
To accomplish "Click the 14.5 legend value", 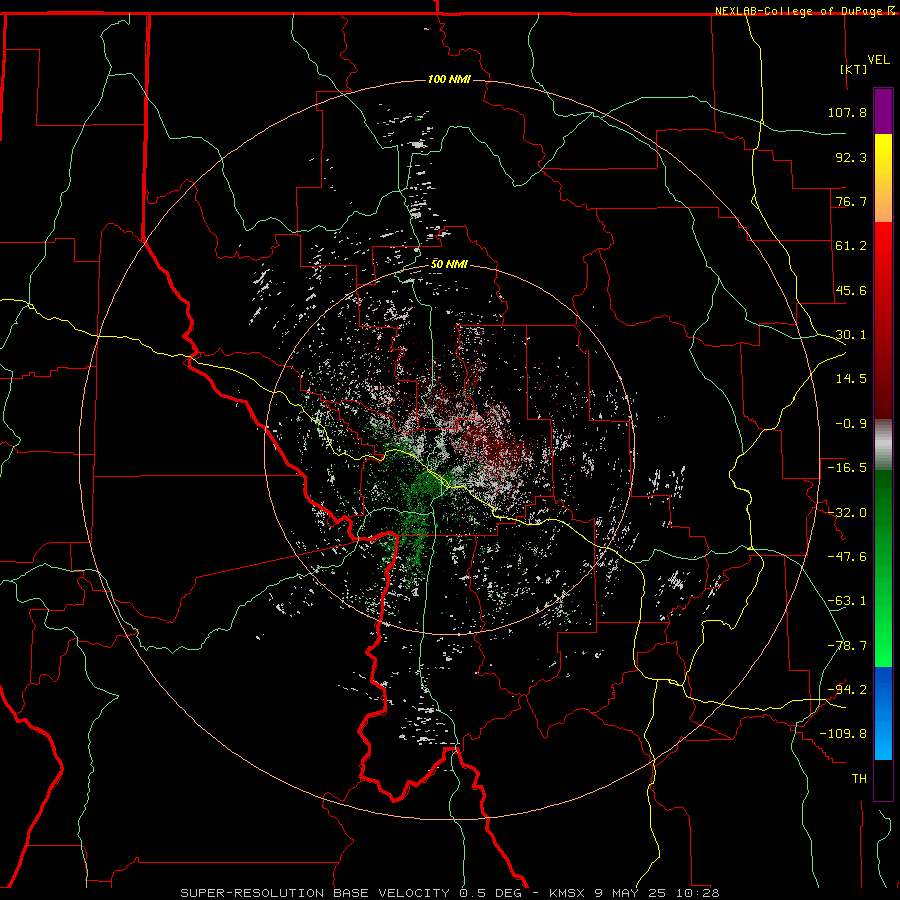I will pos(851,379).
